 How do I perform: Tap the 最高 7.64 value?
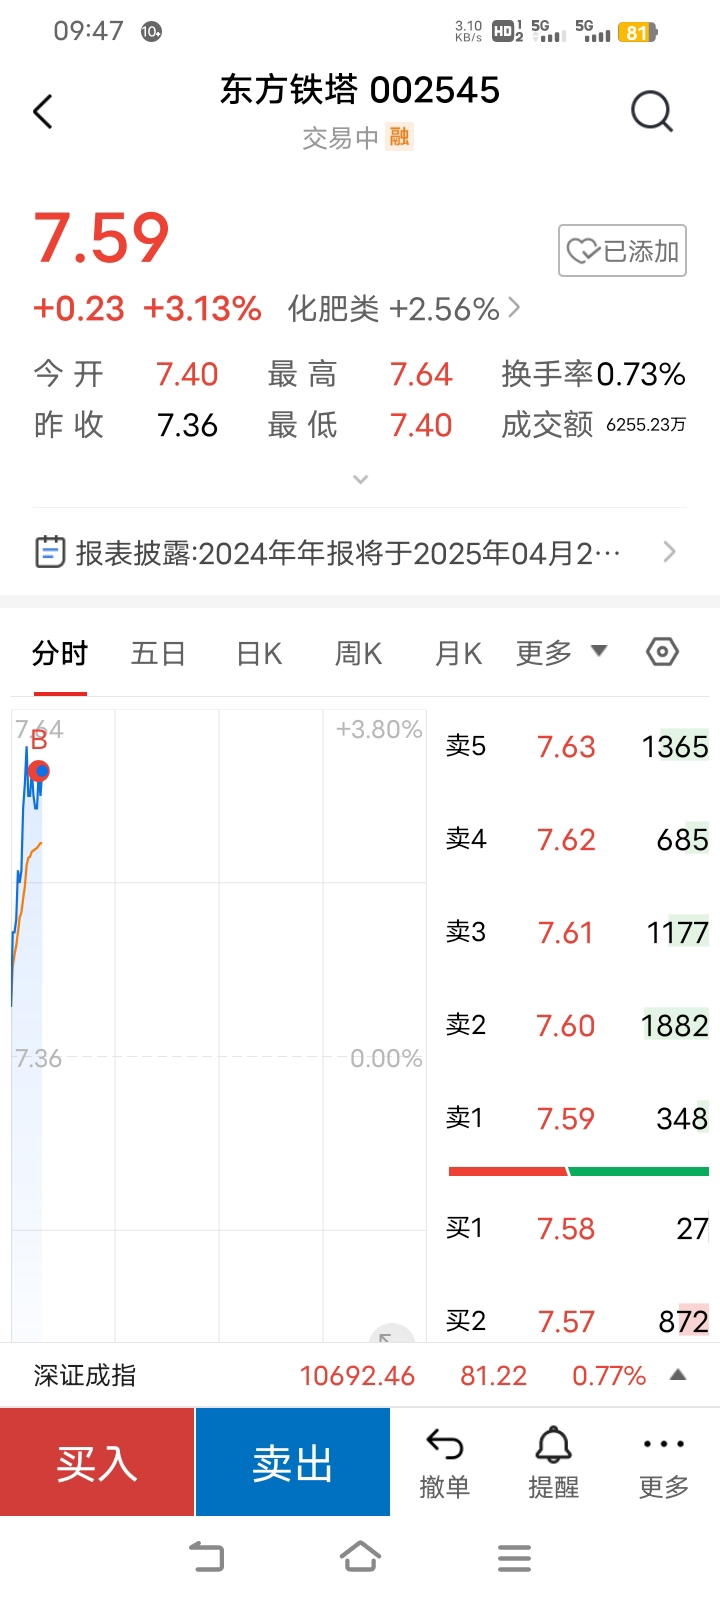tap(421, 374)
